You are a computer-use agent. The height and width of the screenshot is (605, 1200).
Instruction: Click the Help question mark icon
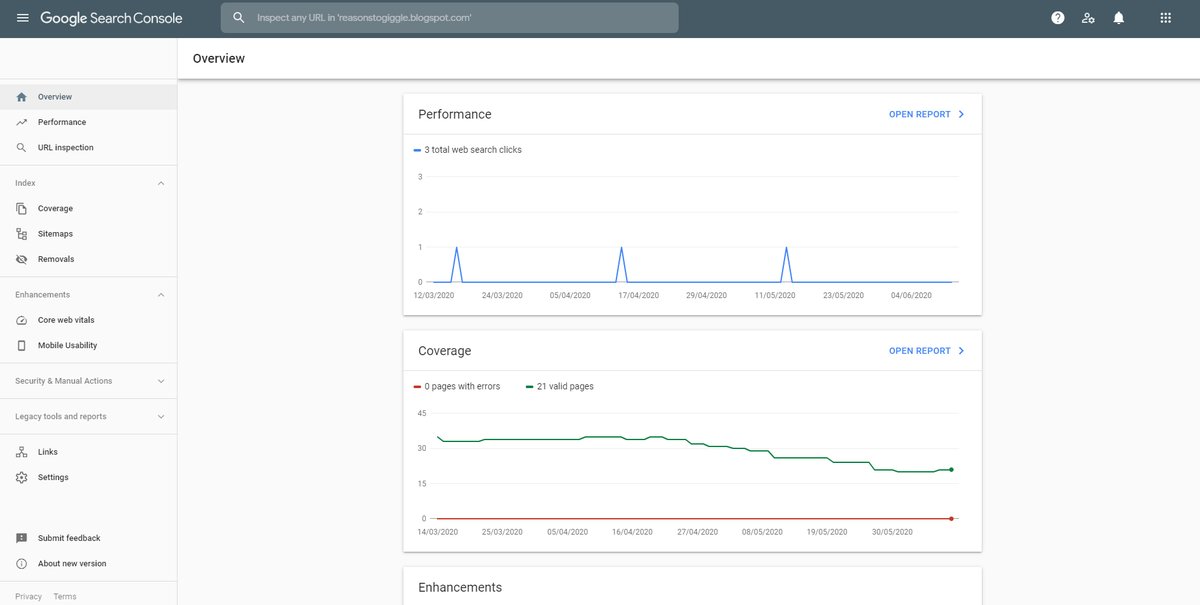point(1058,18)
